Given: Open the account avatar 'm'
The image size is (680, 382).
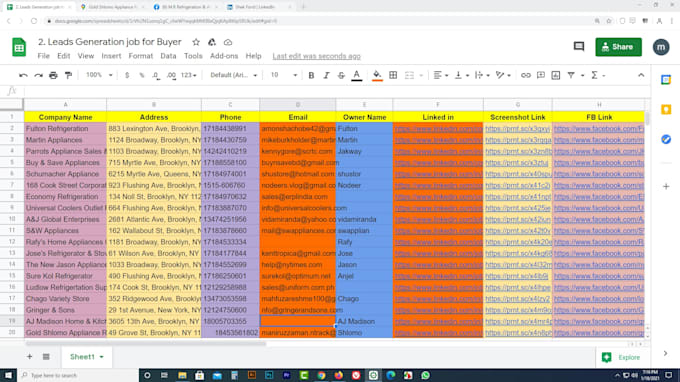Looking at the screenshot, I should coord(661,47).
